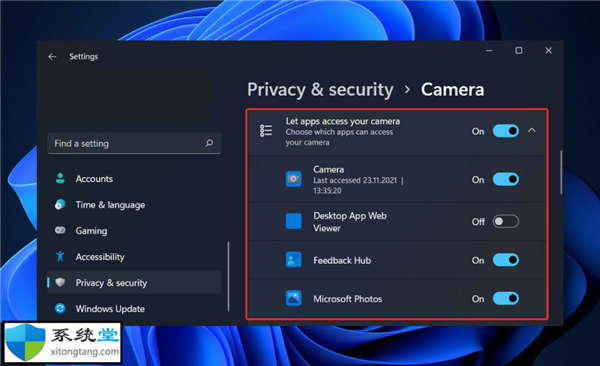Click Privacy & security breadcrumb link
The image size is (600, 366).
(320, 90)
